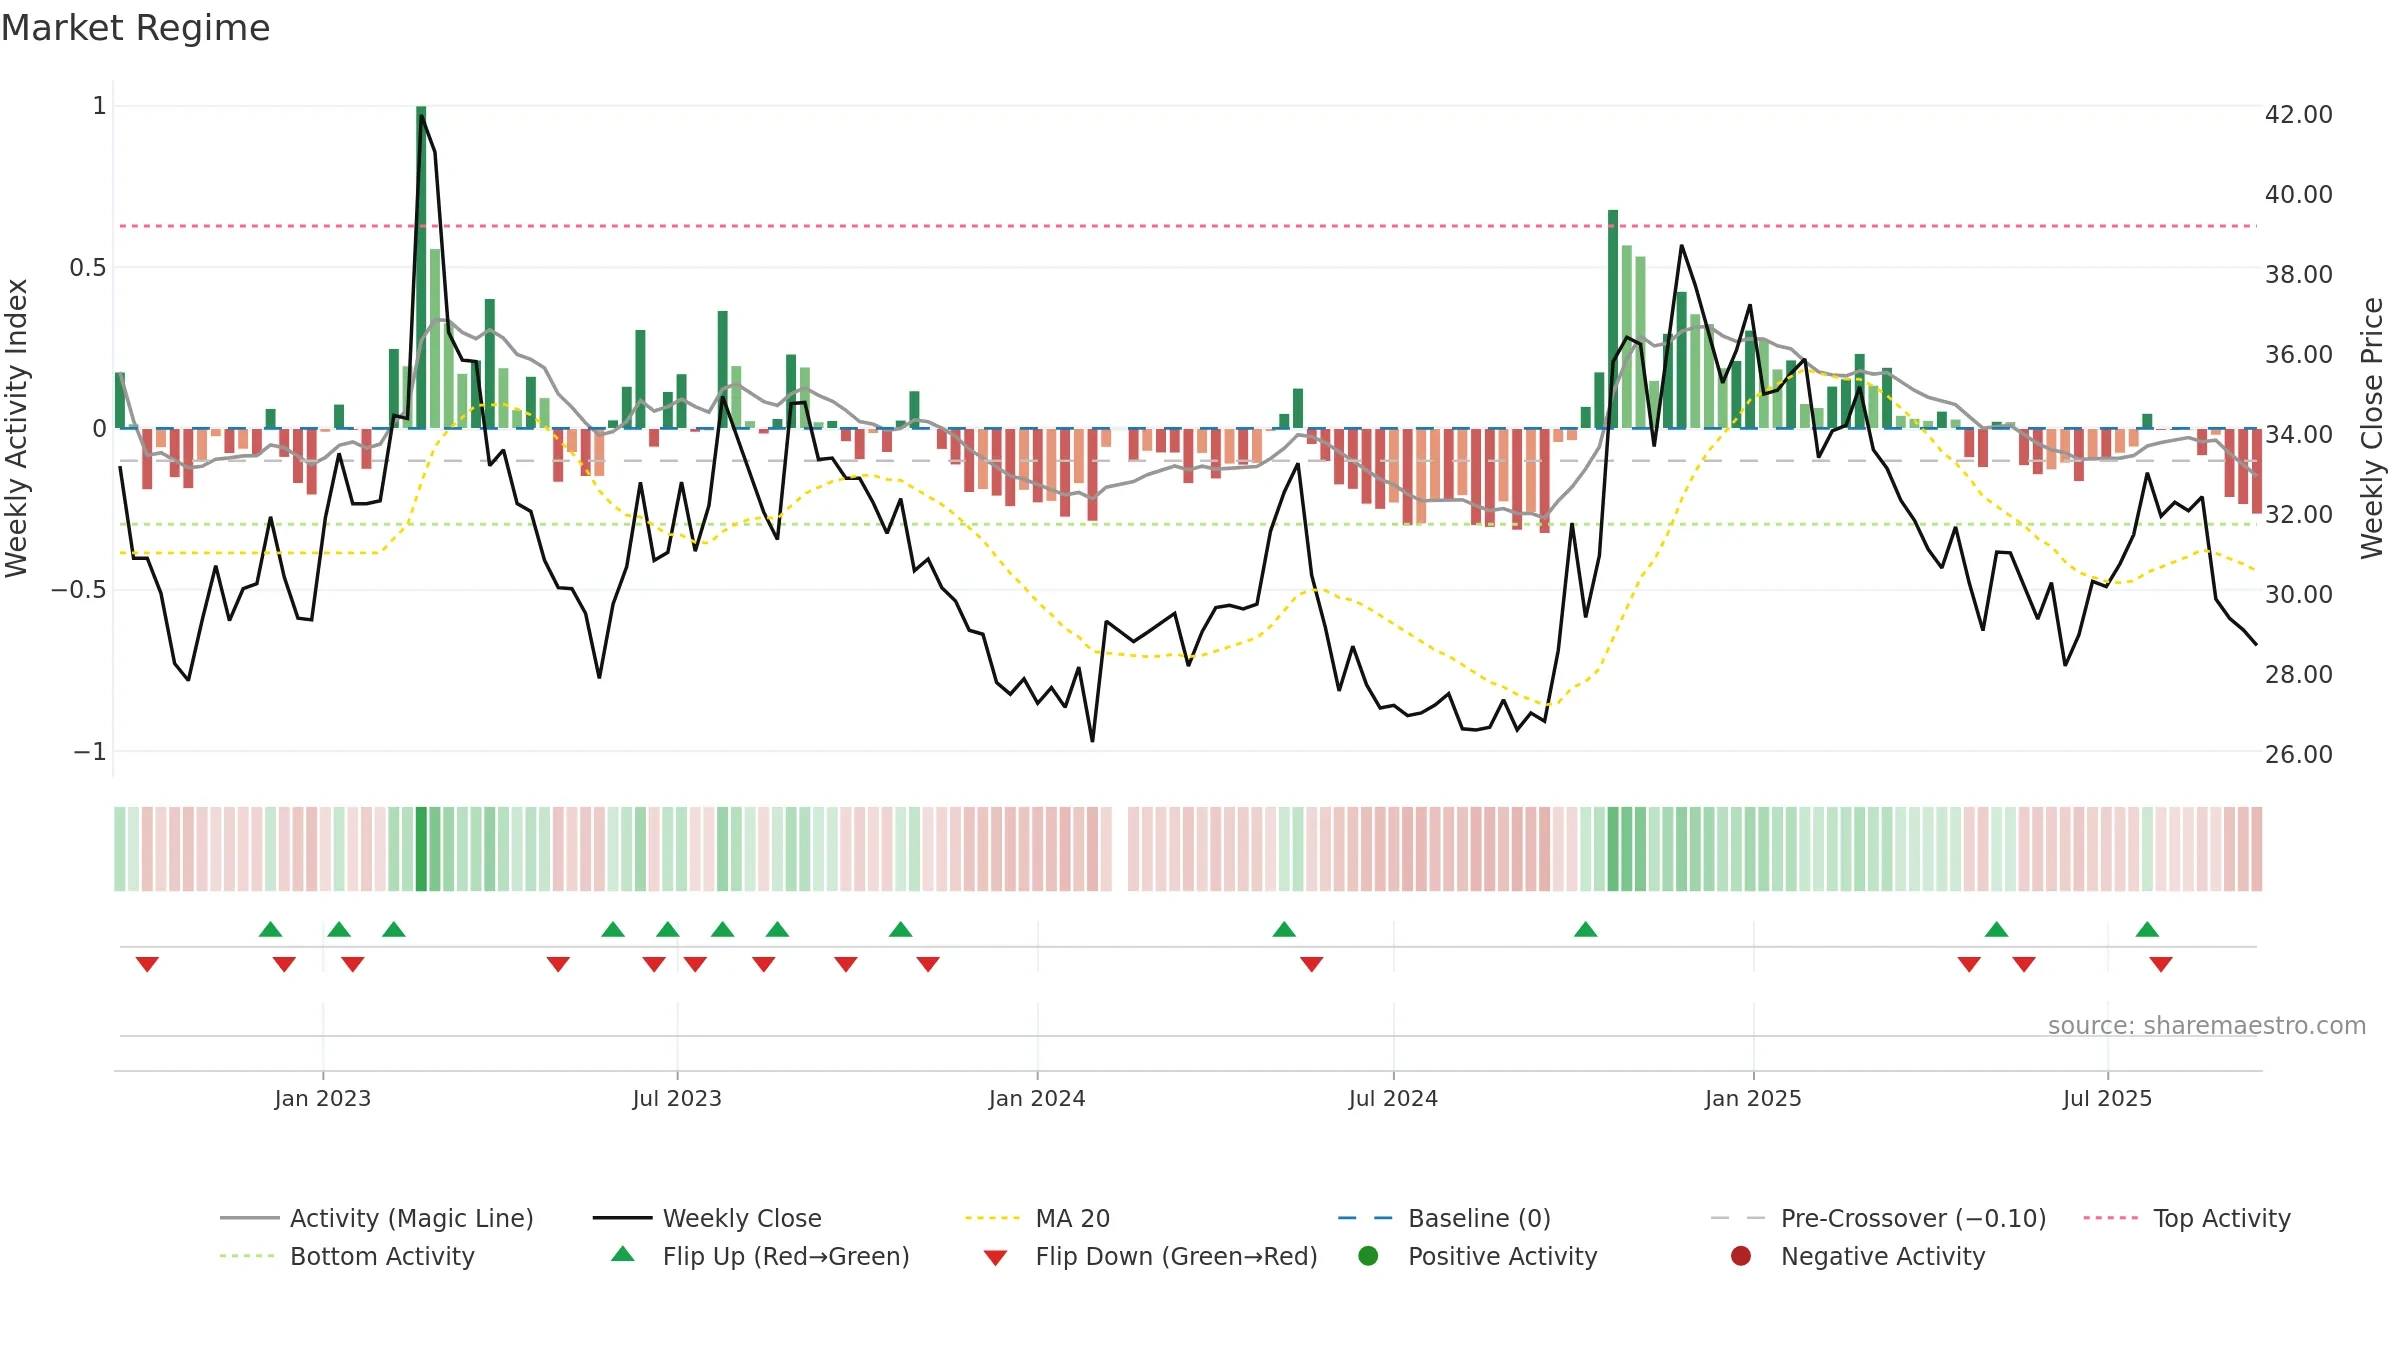Click the Jan 2023 x-axis label

pos(323,1098)
